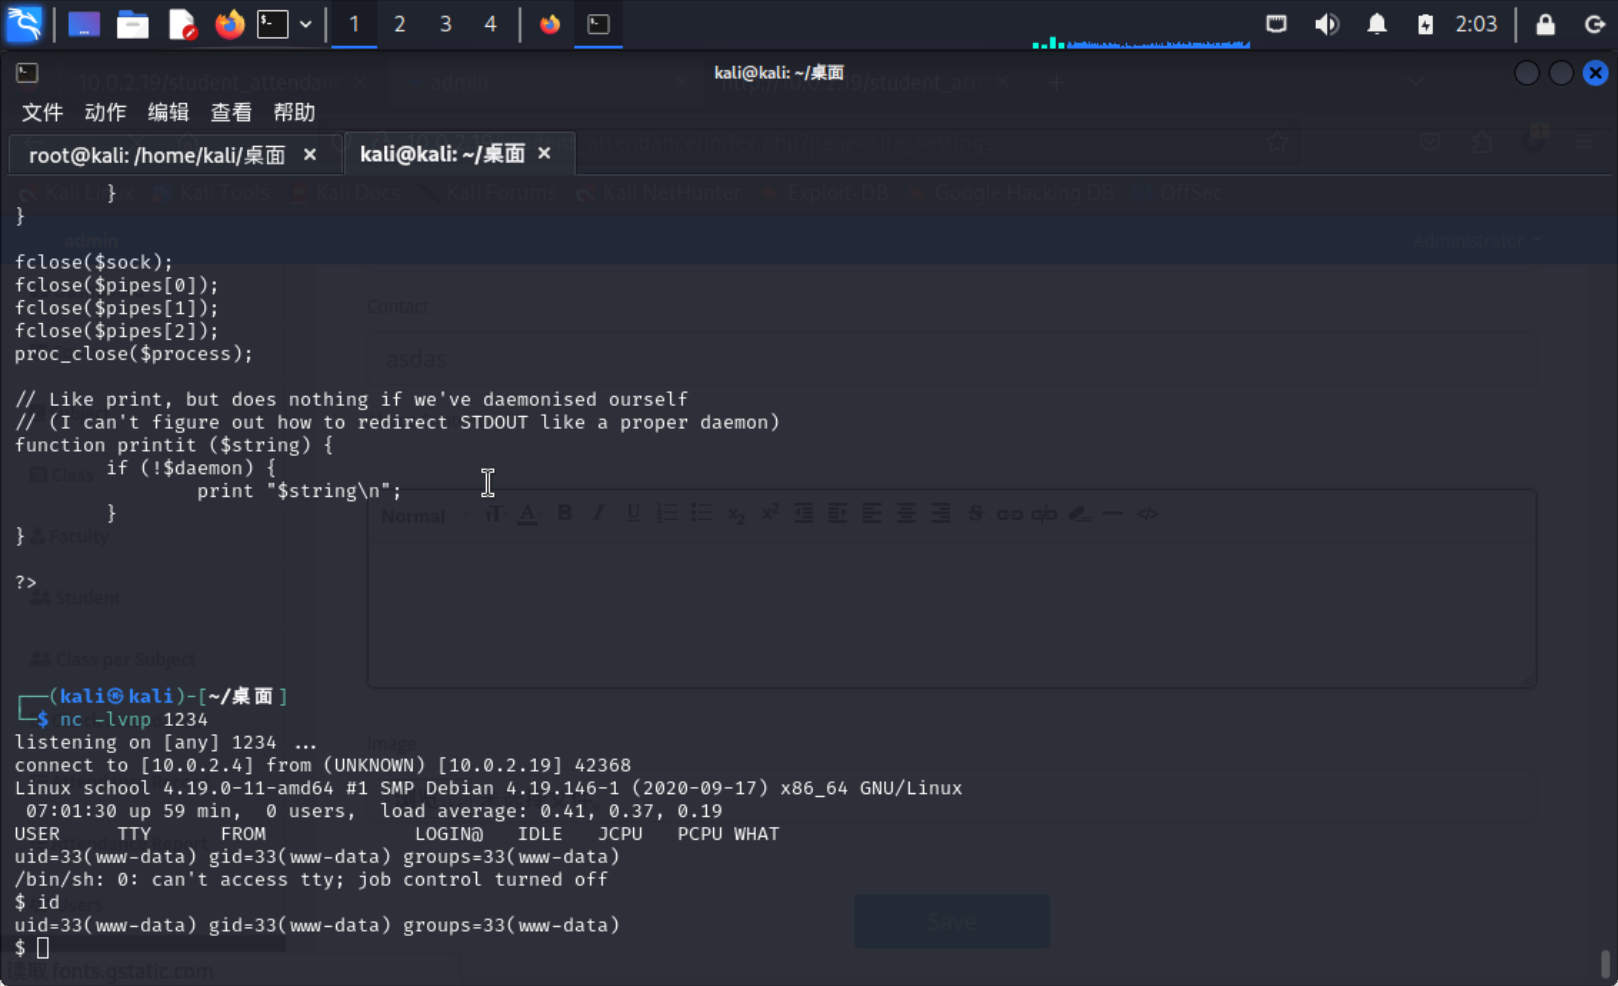Viewport: 1618px width, 986px height.
Task: Click the 'function printit ($string)' line
Action: [174, 445]
